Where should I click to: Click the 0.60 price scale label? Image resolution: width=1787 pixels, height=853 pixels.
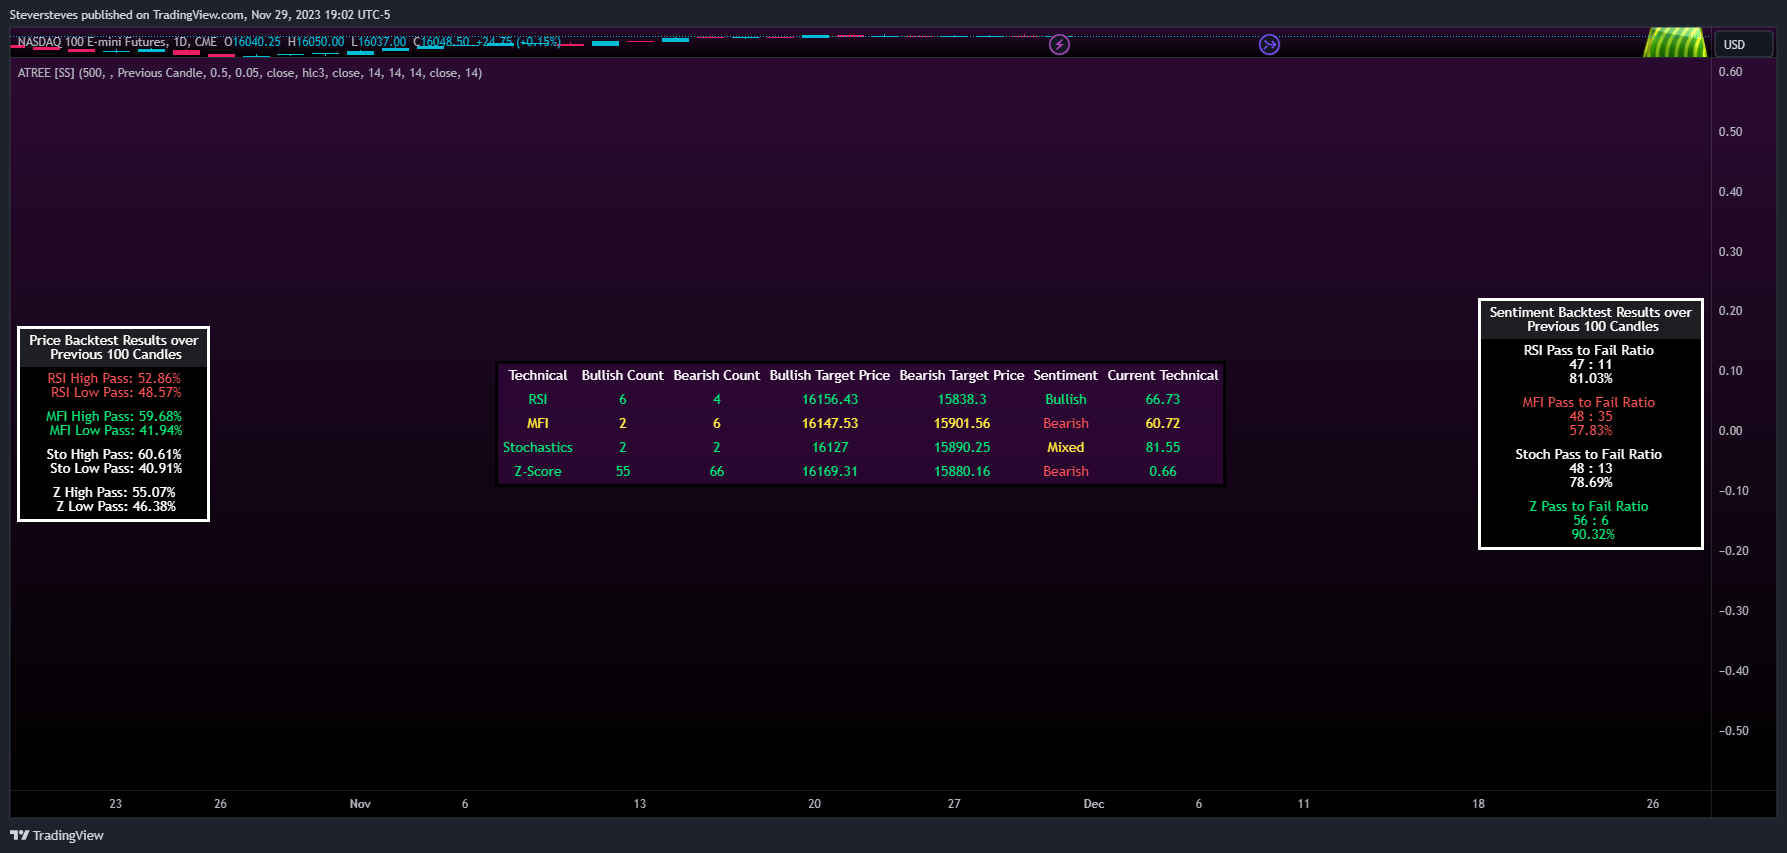point(1731,72)
